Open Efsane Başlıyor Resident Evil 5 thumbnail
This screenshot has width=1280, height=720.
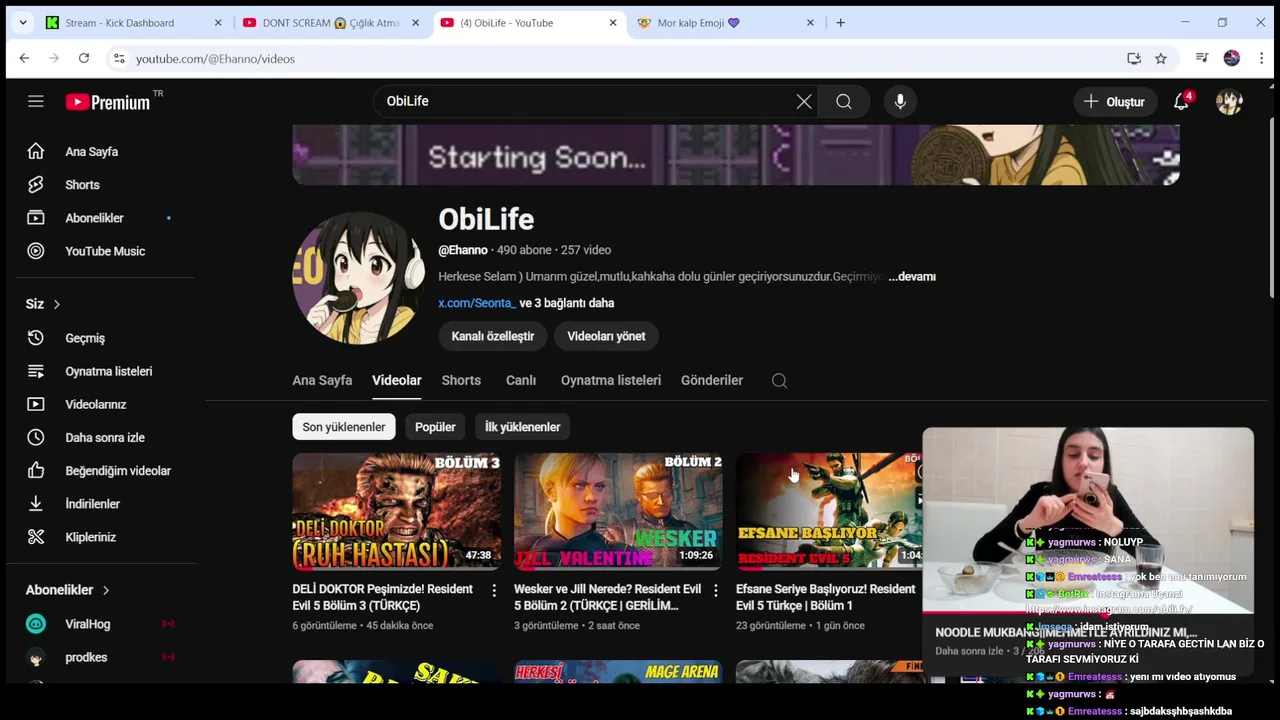pos(828,512)
